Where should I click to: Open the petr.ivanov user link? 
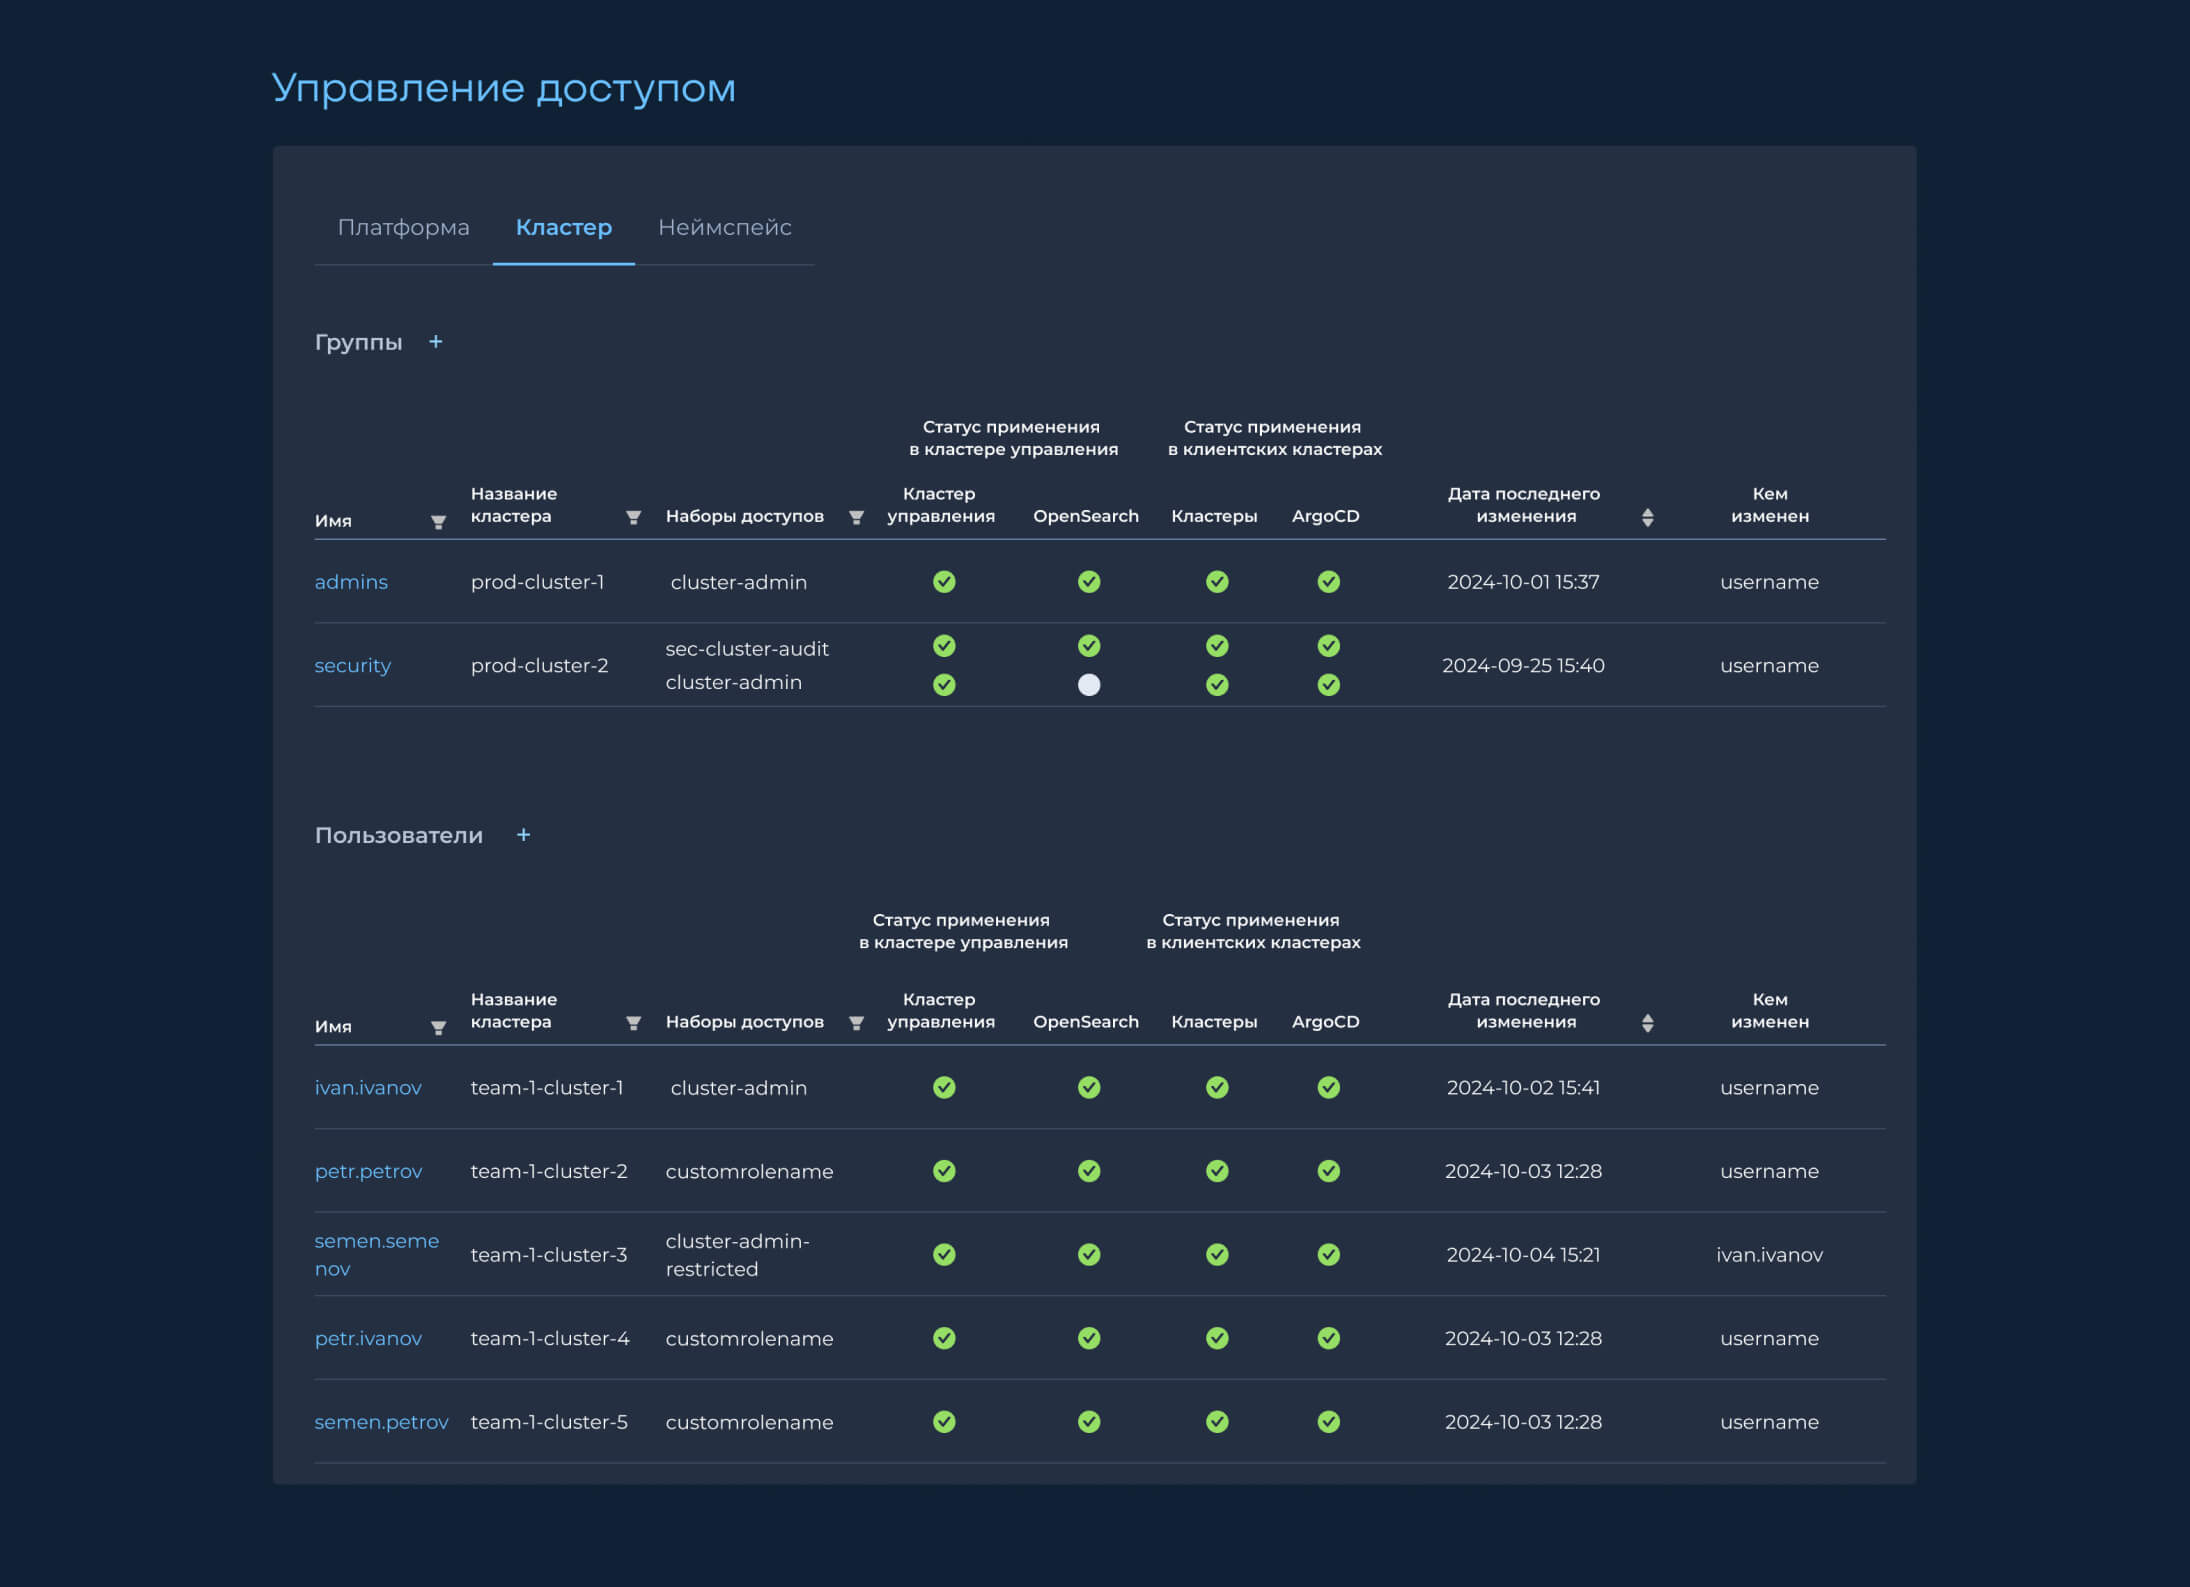[368, 1339]
